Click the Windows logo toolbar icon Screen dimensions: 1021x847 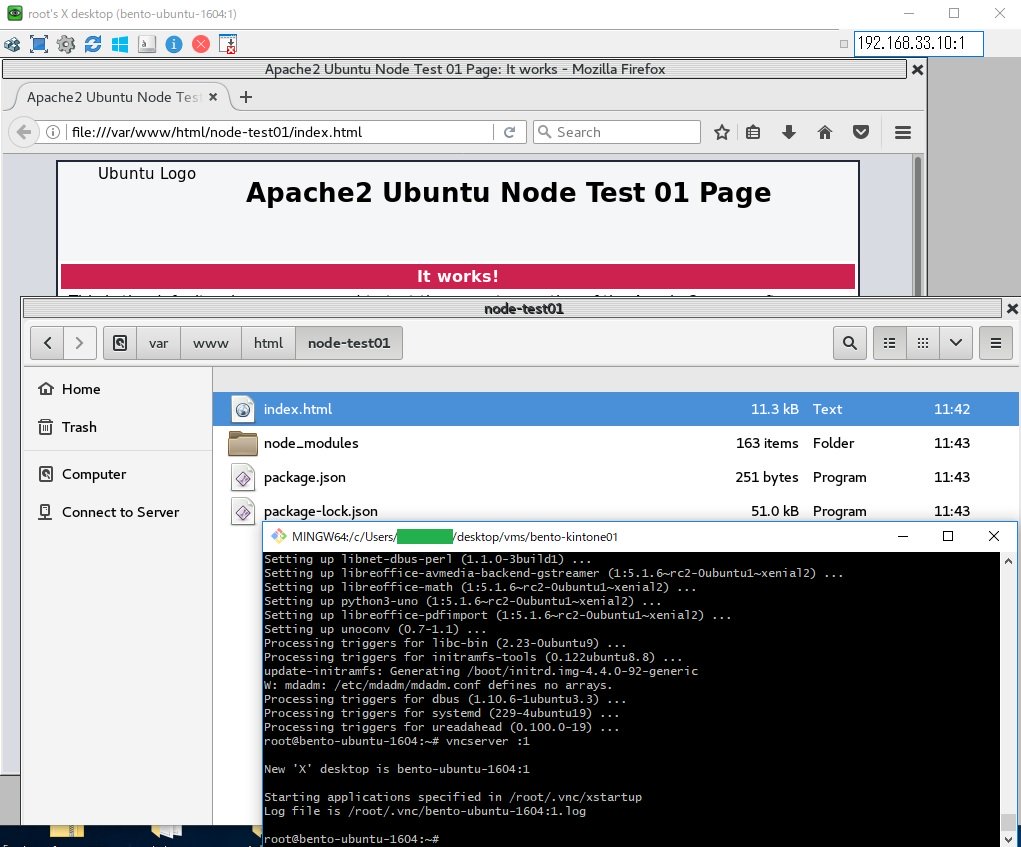pyautogui.click(x=120, y=44)
